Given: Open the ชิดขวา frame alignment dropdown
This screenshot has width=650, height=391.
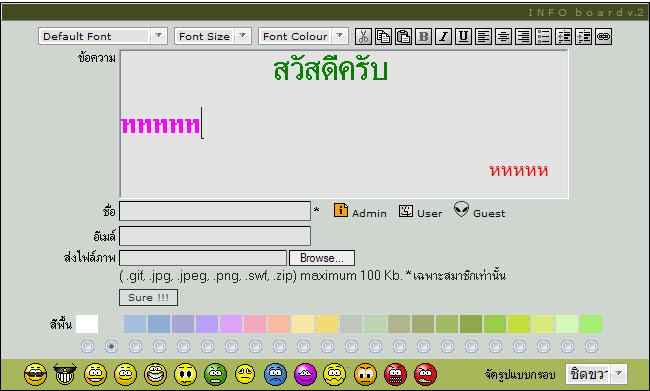Looking at the screenshot, I should tap(596, 374).
